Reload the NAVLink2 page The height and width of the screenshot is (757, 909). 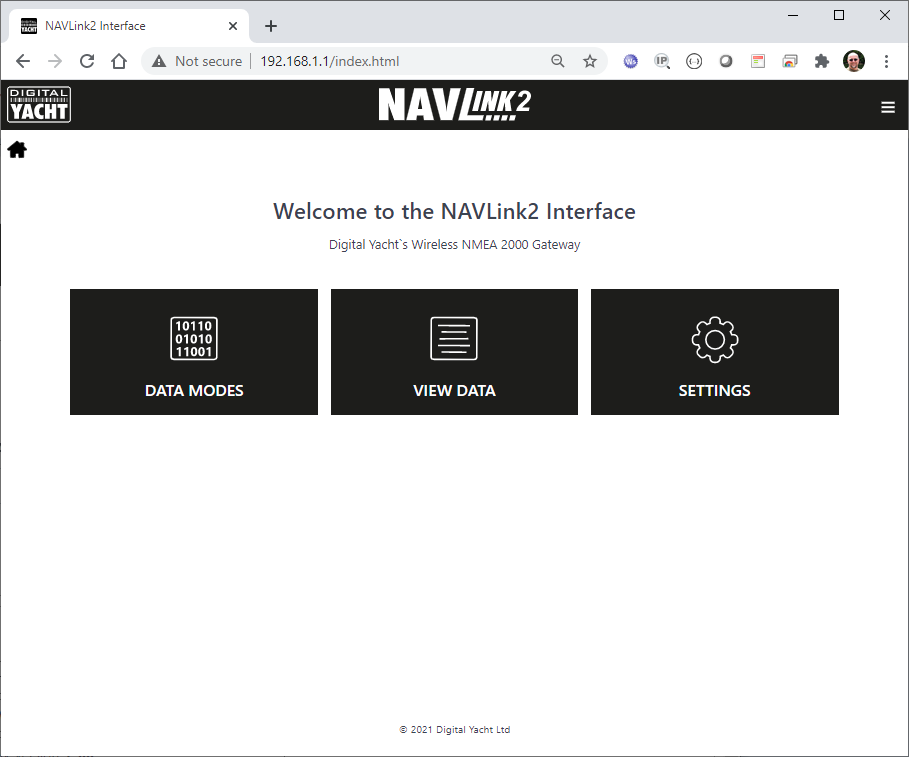click(x=87, y=60)
